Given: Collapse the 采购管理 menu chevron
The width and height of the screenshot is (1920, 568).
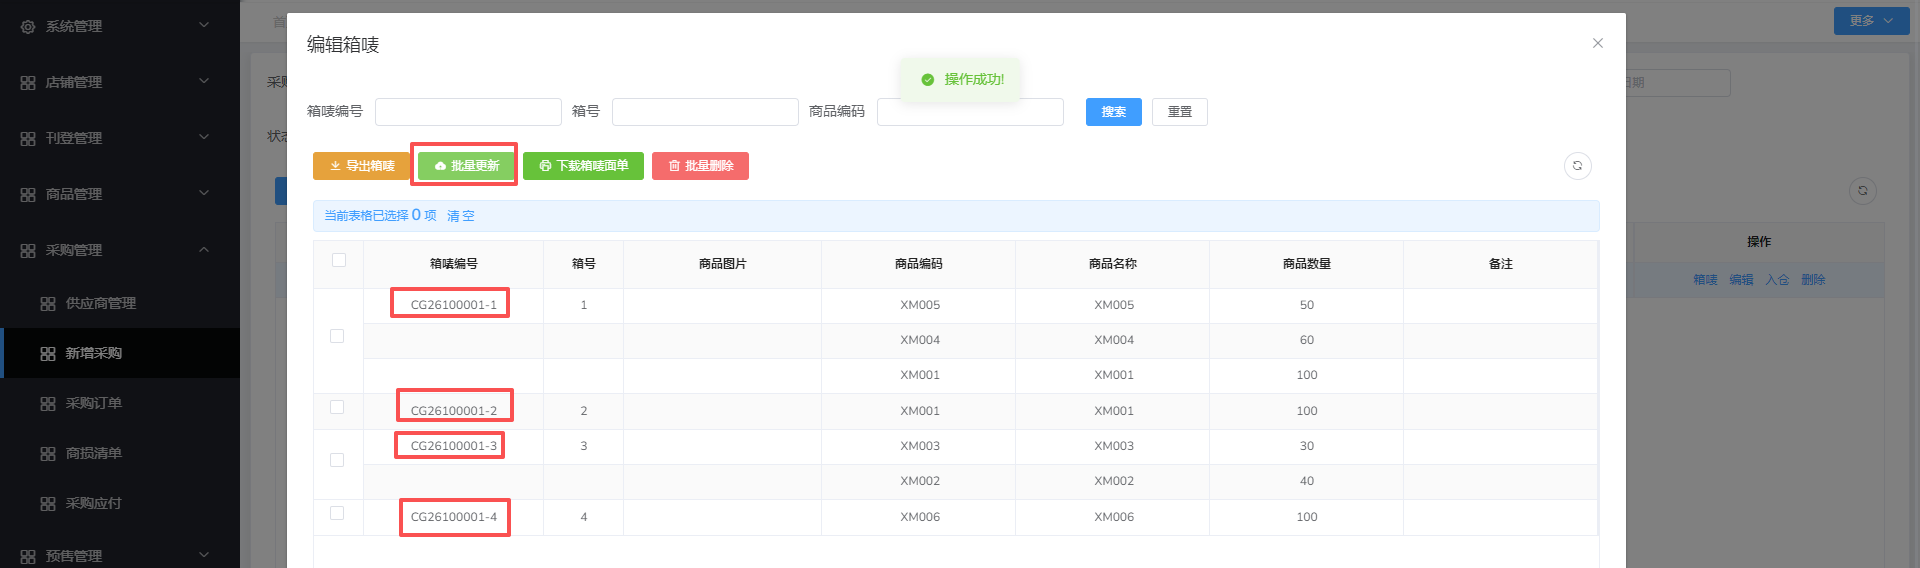Looking at the screenshot, I should 204,249.
